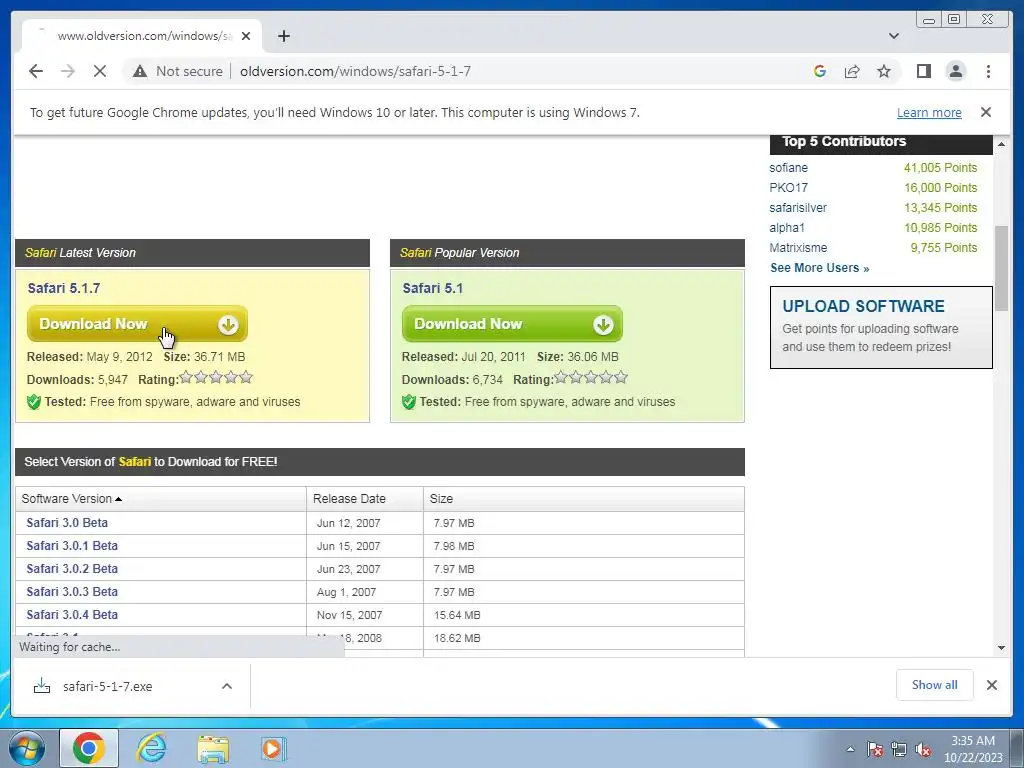Close the downloads bar
1024x768 pixels.
point(991,684)
